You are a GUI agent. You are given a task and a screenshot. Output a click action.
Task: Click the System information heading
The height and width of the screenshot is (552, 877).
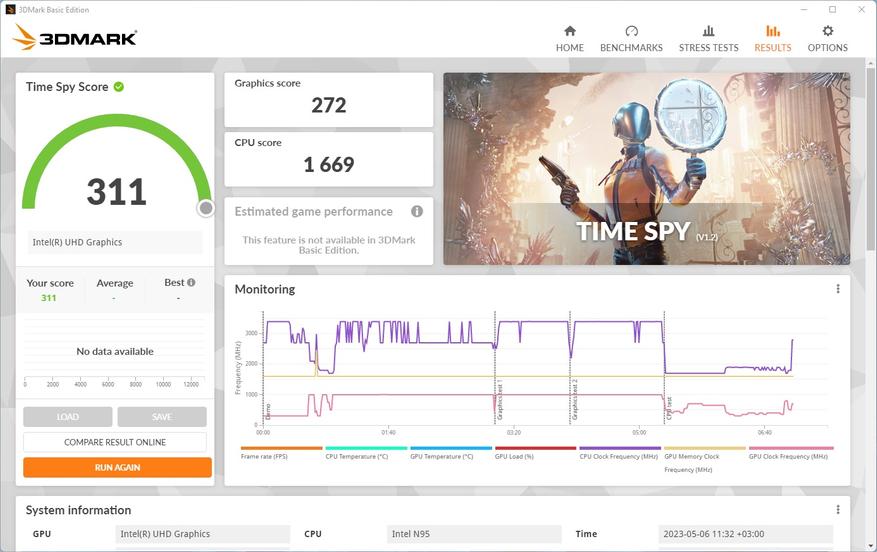[x=78, y=510]
